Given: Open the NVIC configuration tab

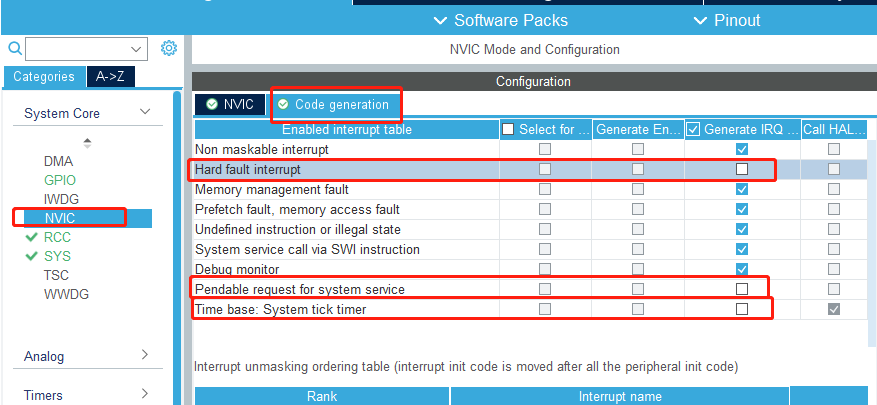Looking at the screenshot, I should pyautogui.click(x=229, y=104).
